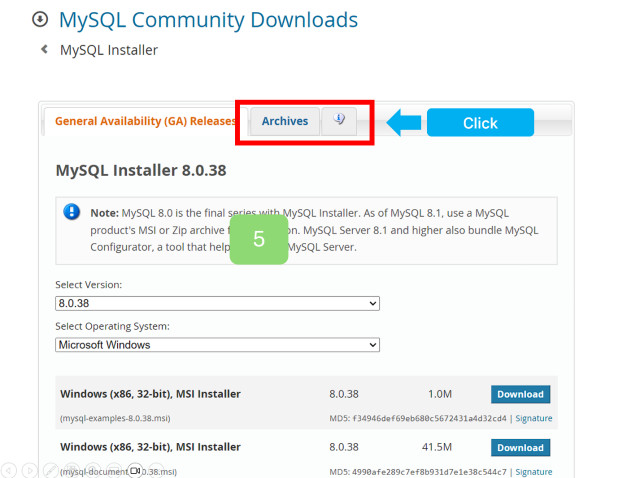Click MD5 f34946def69eb680c5672431a4d32cd4 text
Image resolution: width=640 pixels, height=478 pixels.
pos(418,418)
